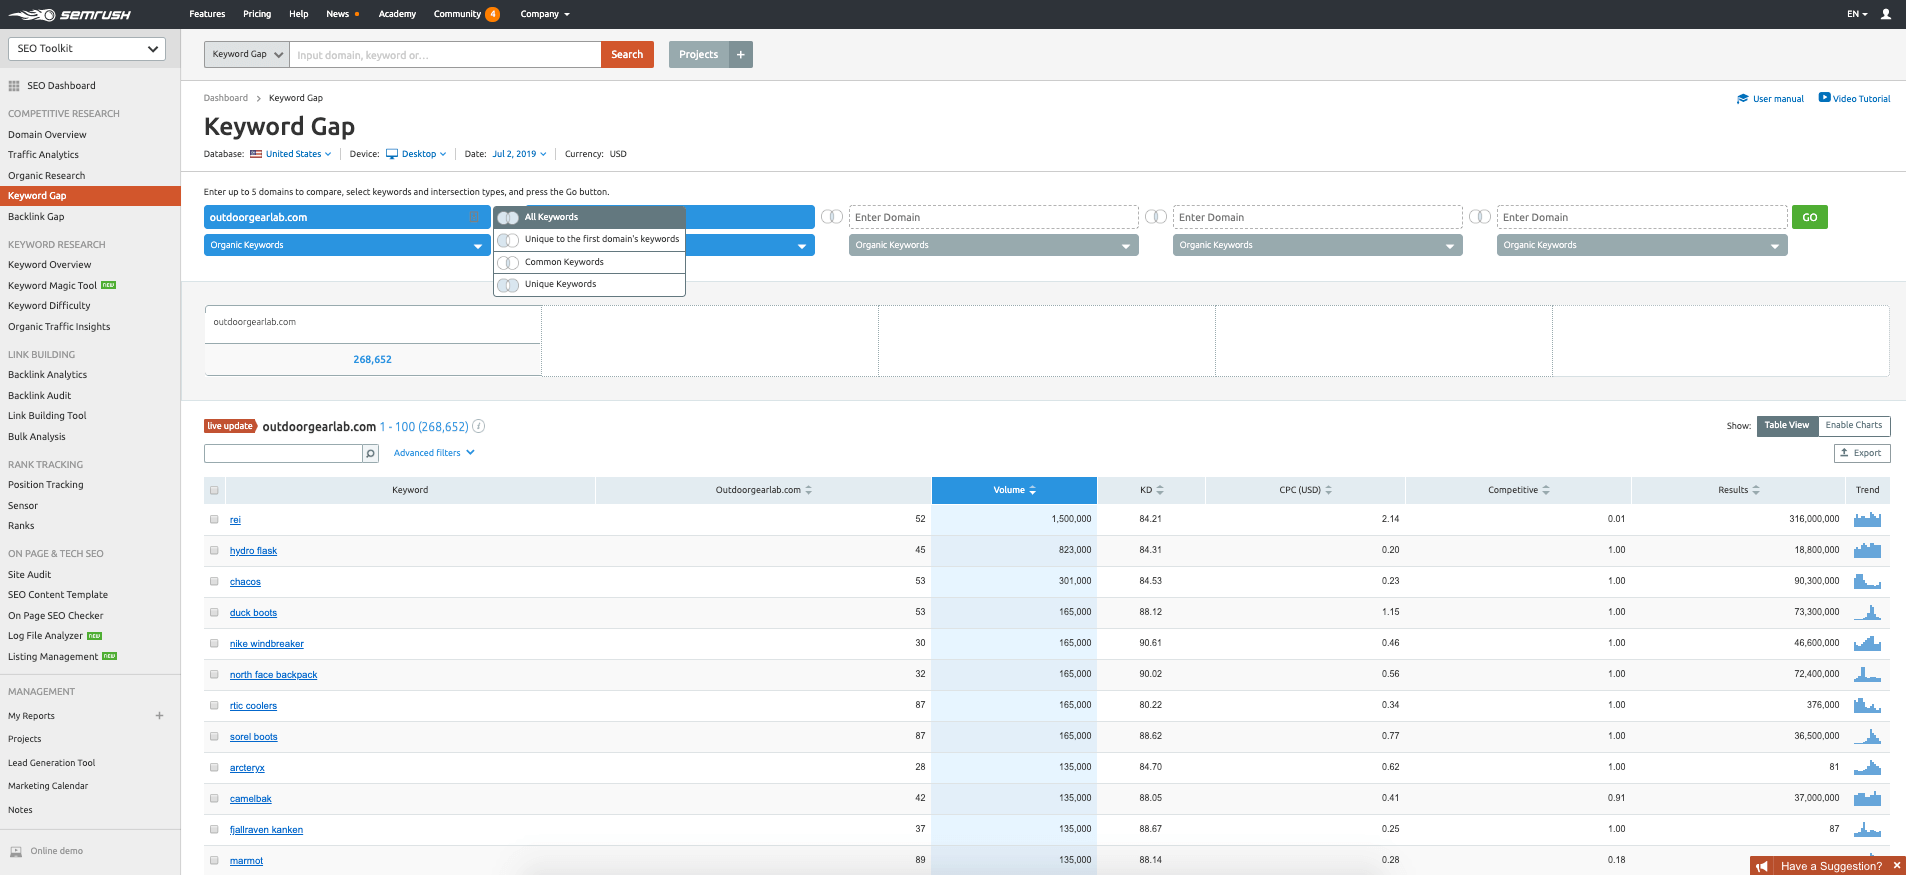1906x875 pixels.
Task: Select Unique to the first domain's keywords
Action: click(589, 240)
